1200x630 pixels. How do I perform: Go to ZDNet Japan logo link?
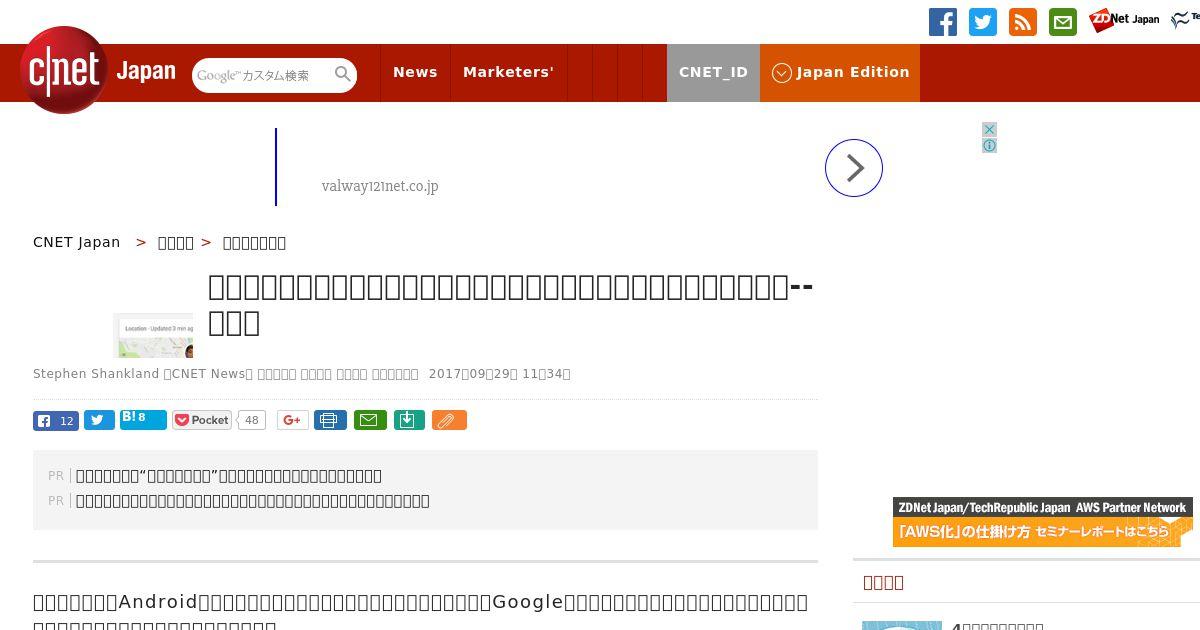coord(1124,20)
